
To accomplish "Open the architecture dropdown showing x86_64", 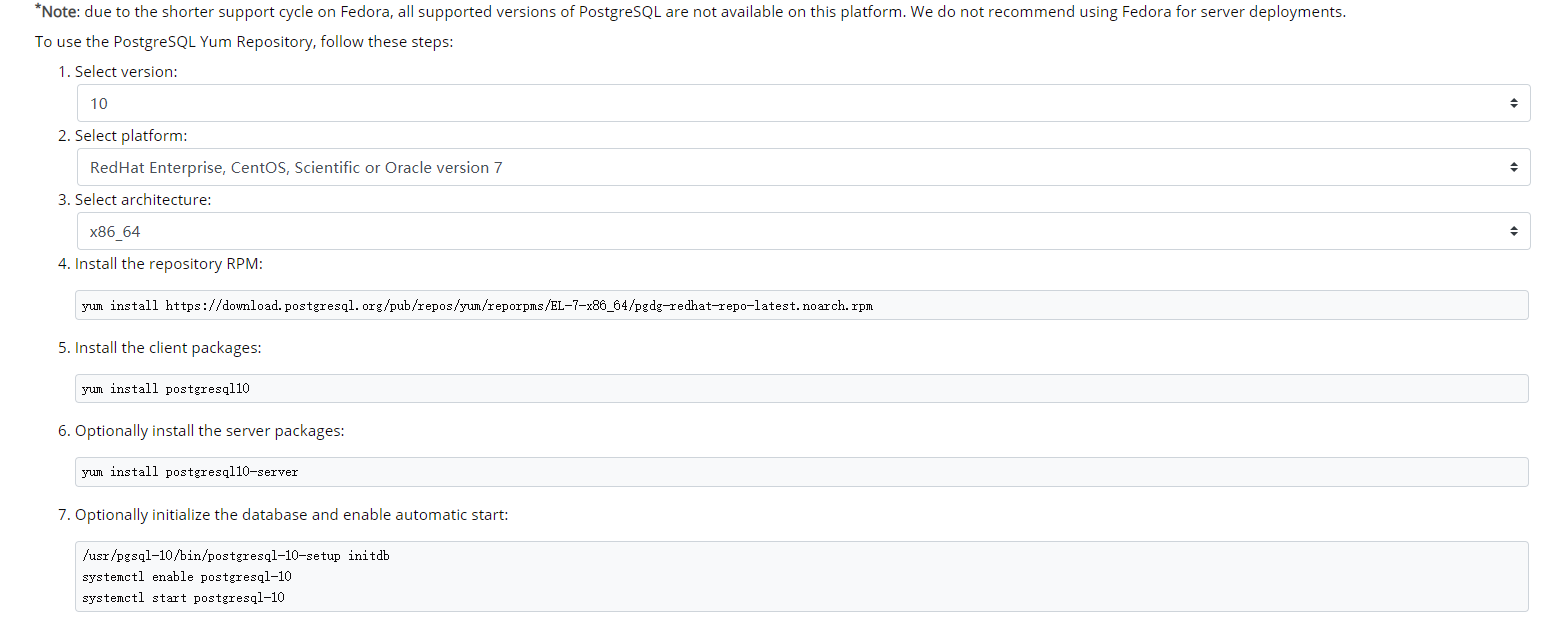I will click(x=700, y=230).
